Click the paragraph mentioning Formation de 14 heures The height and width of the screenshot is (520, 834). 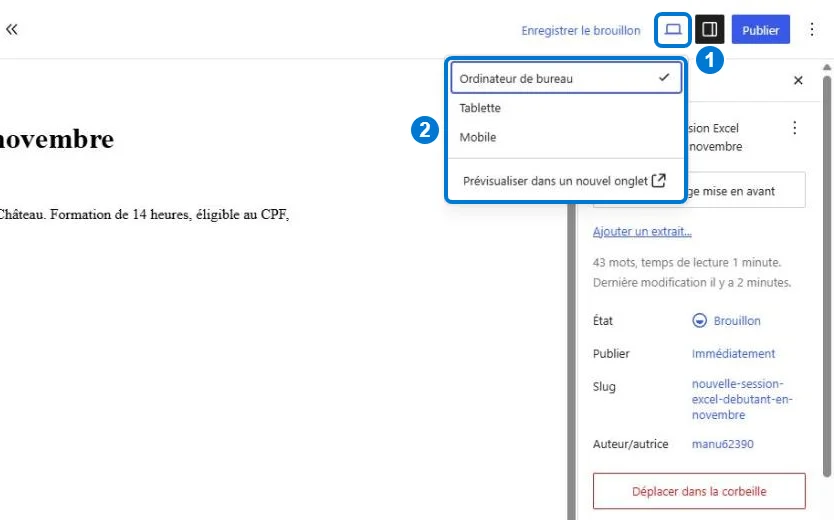[144, 215]
